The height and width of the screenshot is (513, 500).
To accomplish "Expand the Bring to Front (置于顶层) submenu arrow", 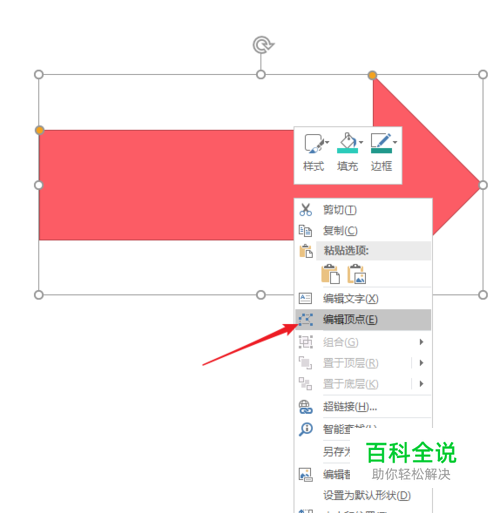I will pos(421,363).
